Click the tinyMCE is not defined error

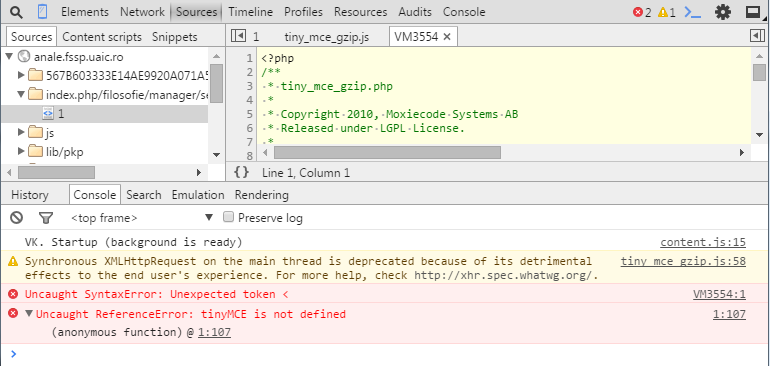point(191,314)
